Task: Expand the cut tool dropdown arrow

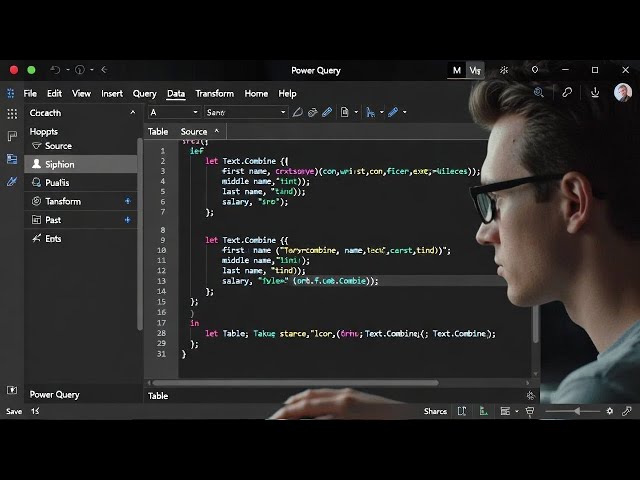Action: point(382,112)
